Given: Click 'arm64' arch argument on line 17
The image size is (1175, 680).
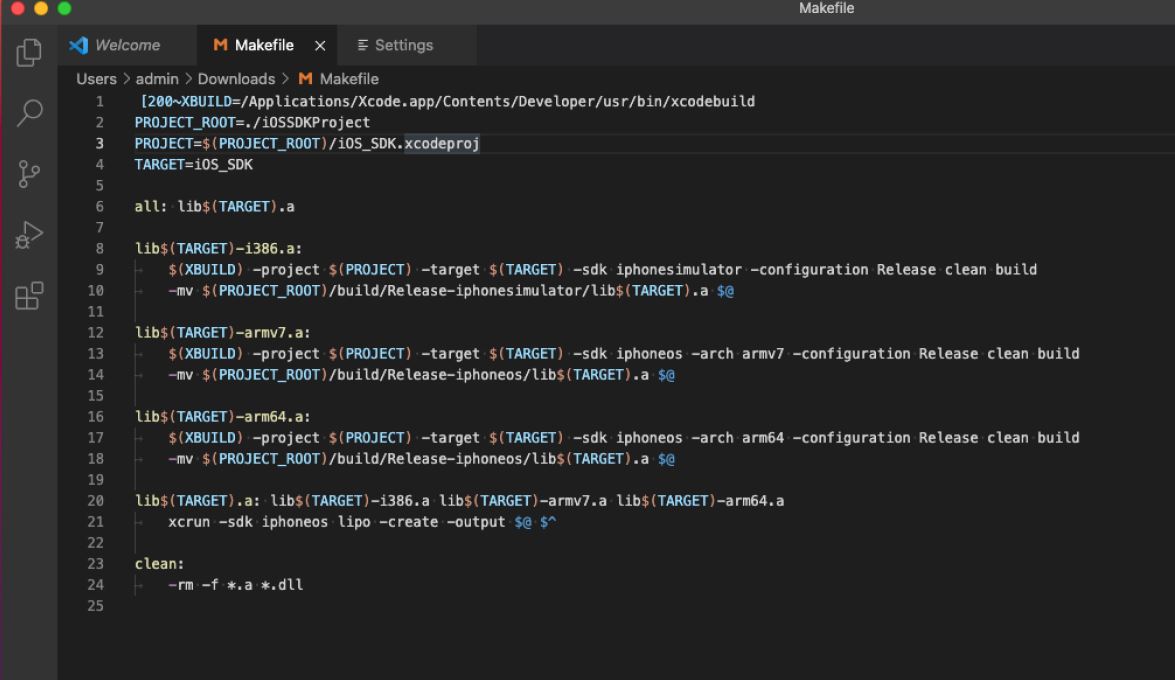Looking at the screenshot, I should coord(762,437).
